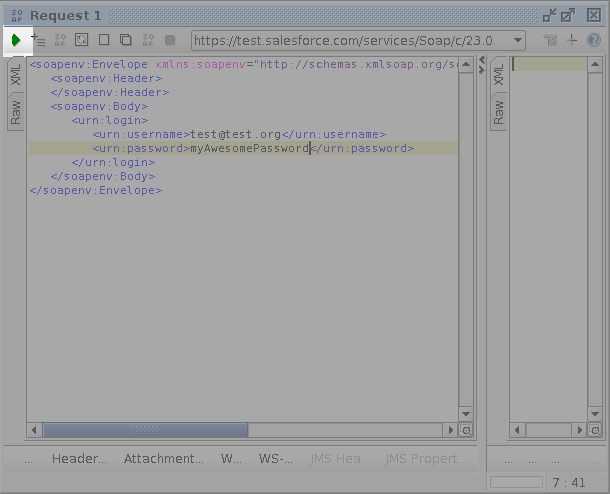Image resolution: width=610 pixels, height=494 pixels.
Task: Open the Header... tab at the bottom
Action: point(79,459)
